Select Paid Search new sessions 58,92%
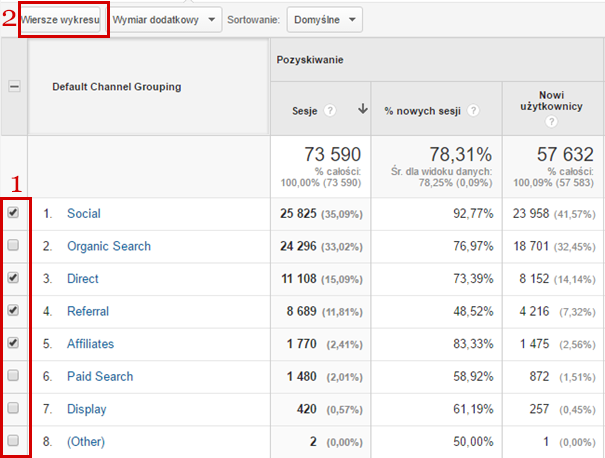 pyautogui.click(x=473, y=376)
